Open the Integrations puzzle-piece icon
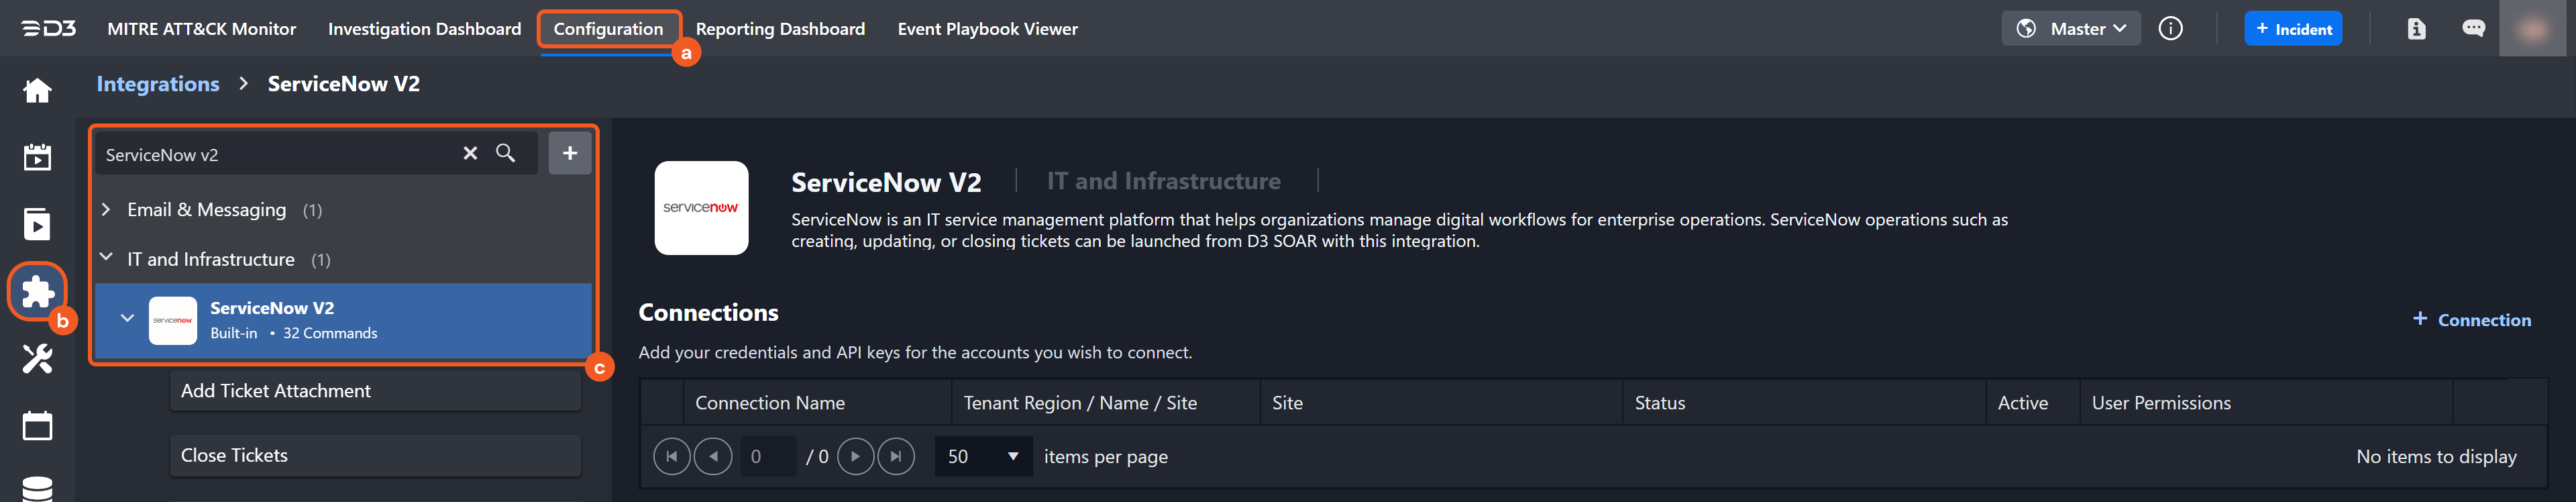Viewport: 2576px width, 502px height. (x=37, y=291)
